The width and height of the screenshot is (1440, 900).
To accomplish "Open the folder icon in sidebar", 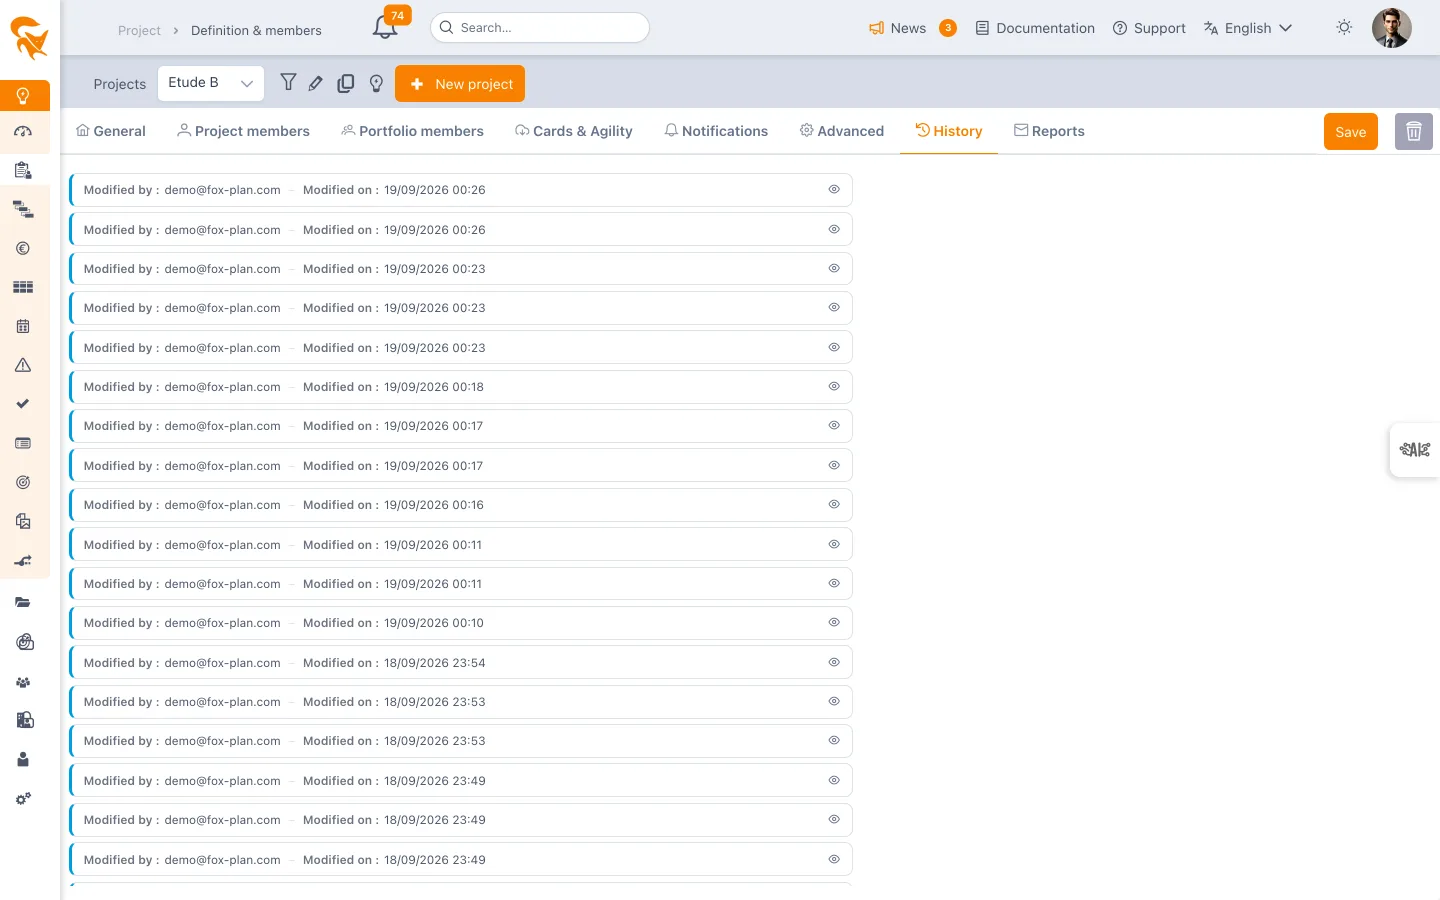I will [23, 603].
